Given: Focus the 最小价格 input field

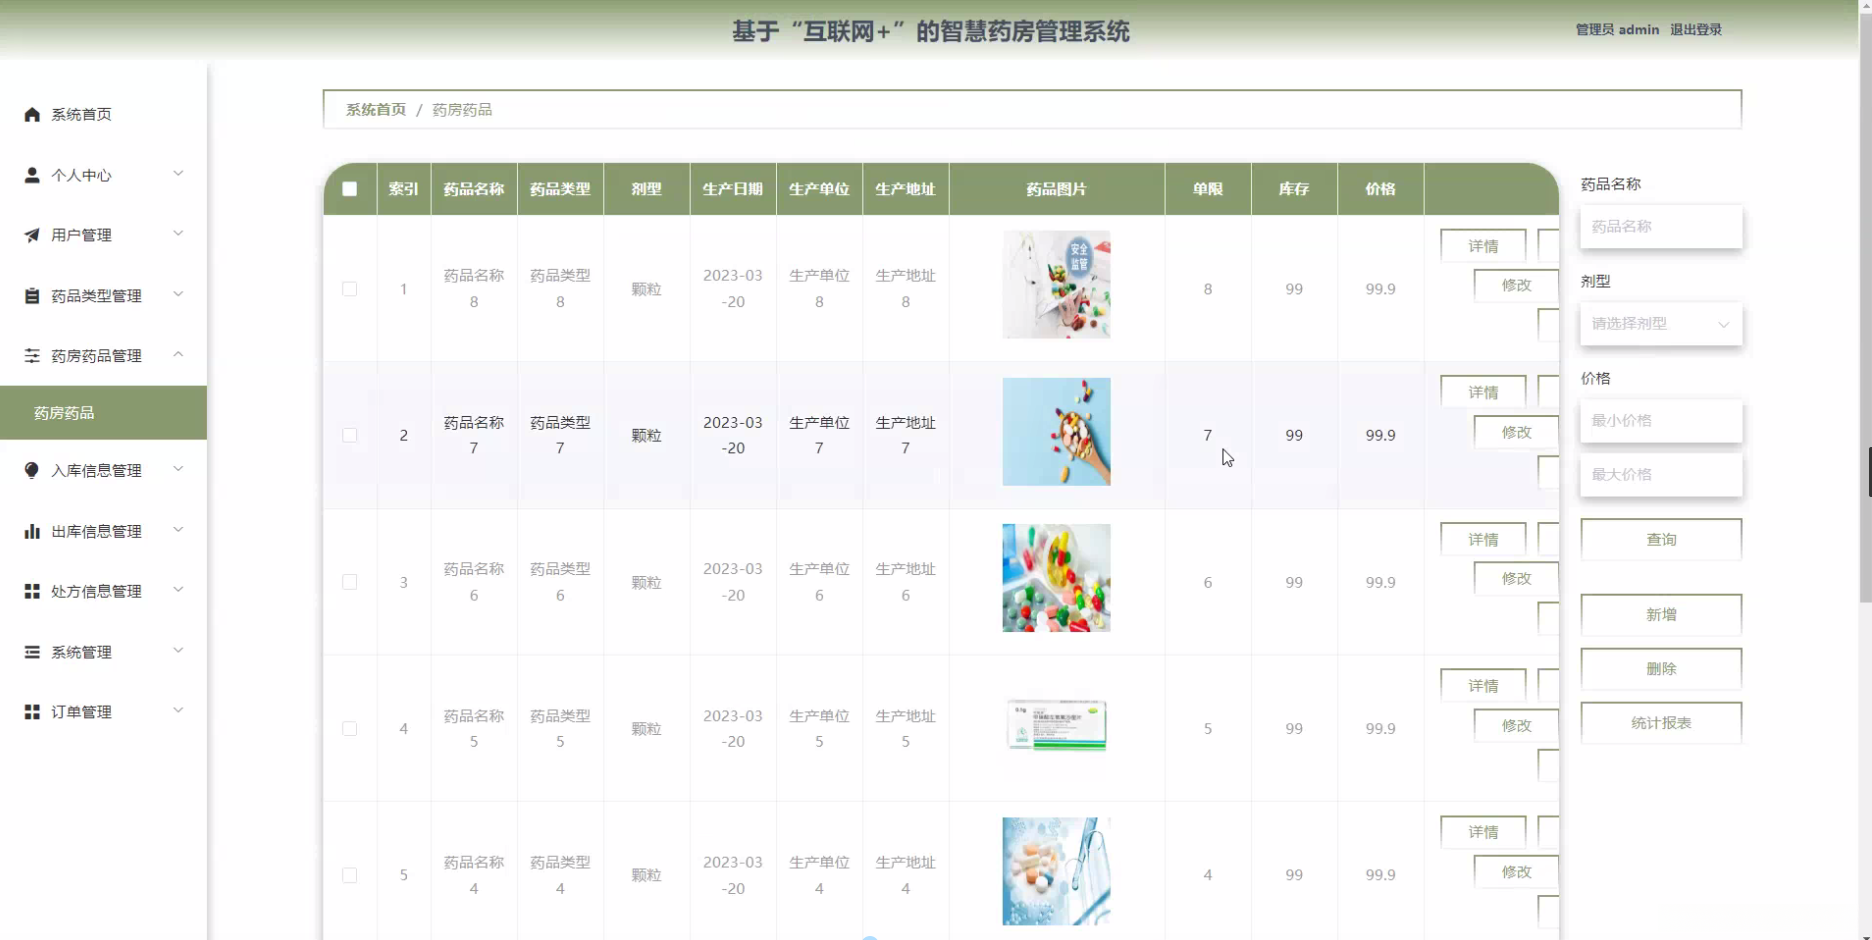Looking at the screenshot, I should coord(1661,421).
